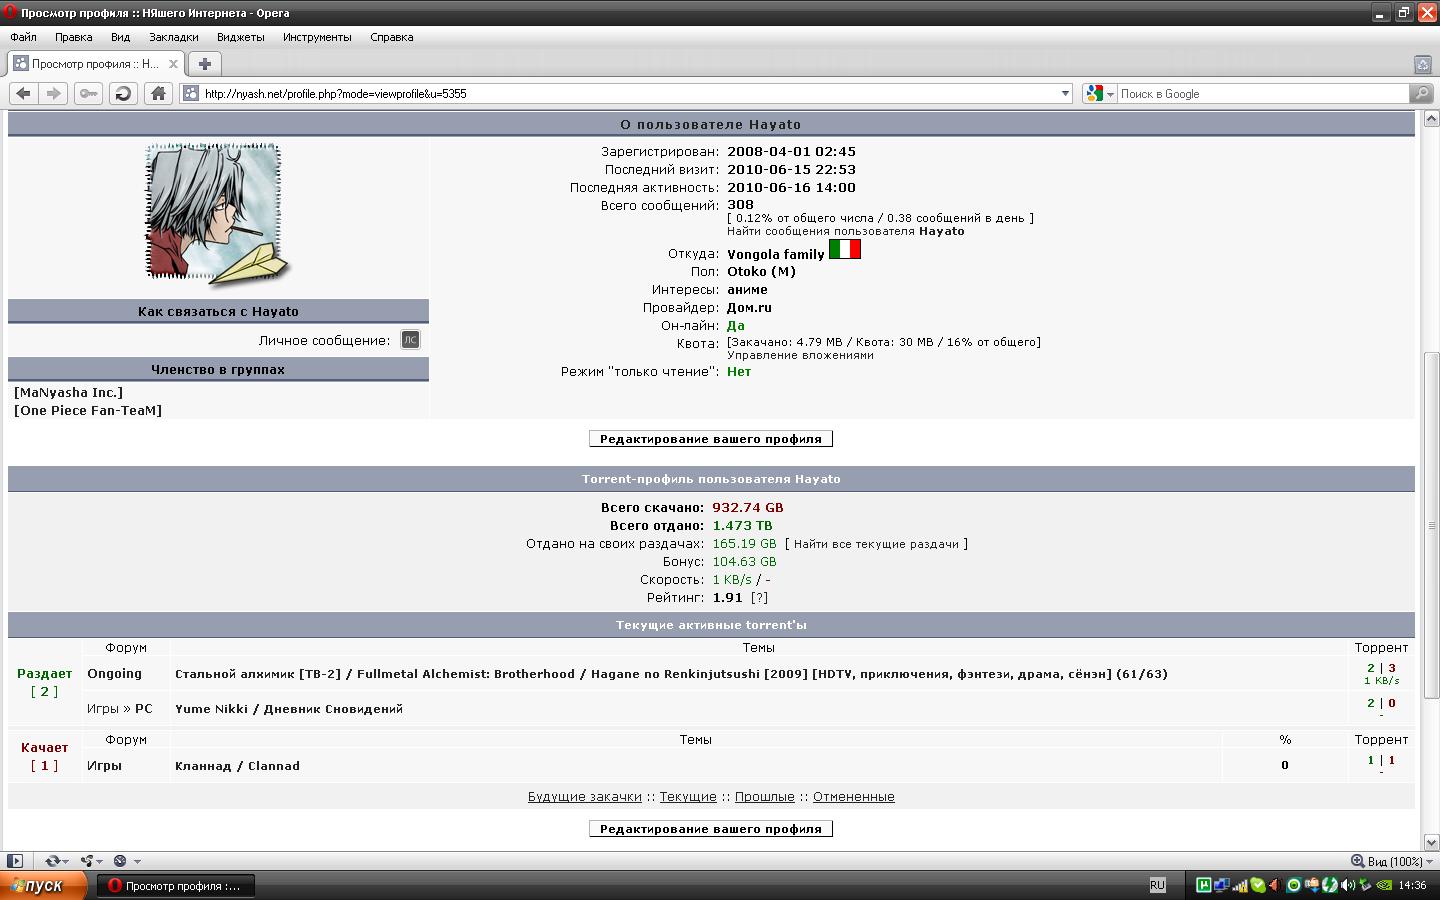This screenshot has width=1440, height=900.
Task: Send private message via ЛС icon
Action: pos(410,340)
